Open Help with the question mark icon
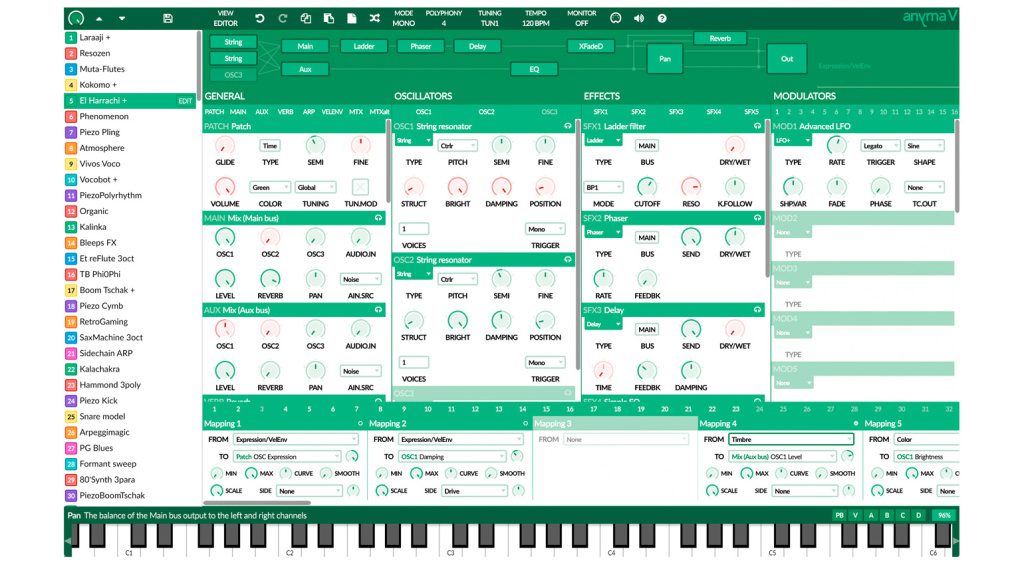The image size is (1024, 565). [x=662, y=18]
